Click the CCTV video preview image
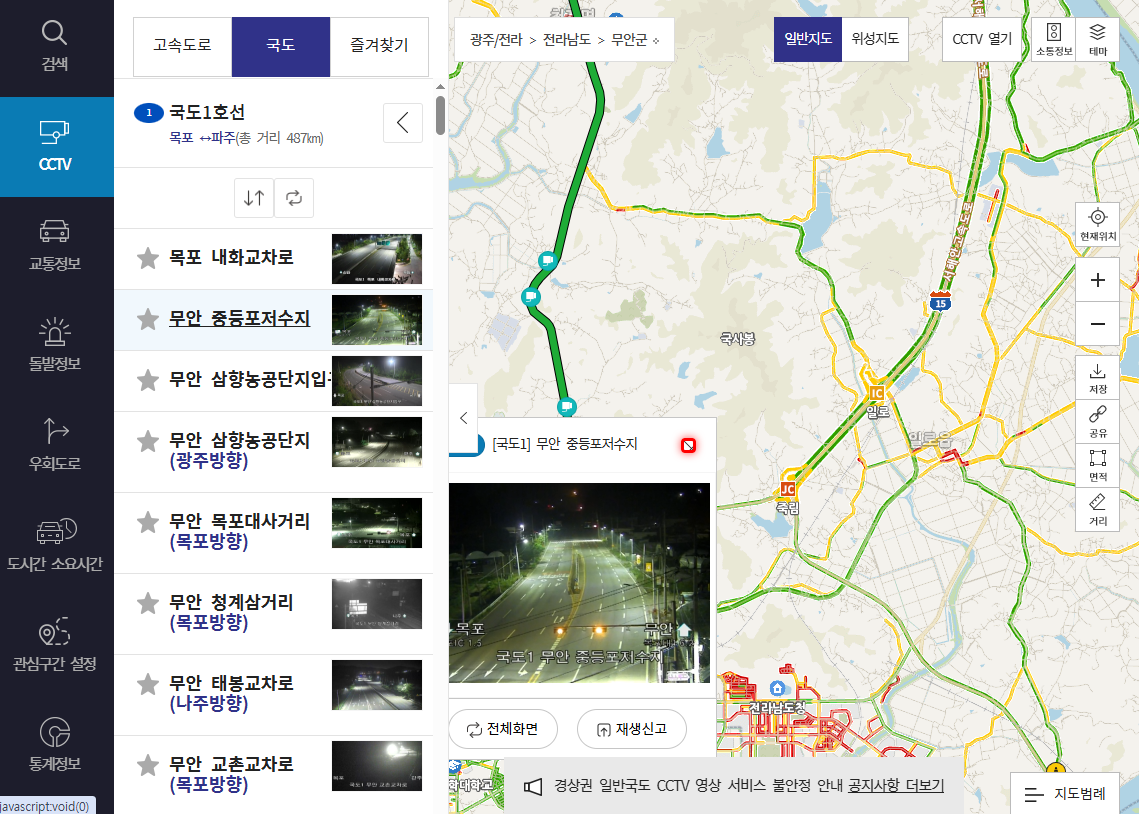Screen dimensions: 1139x814 click(579, 583)
